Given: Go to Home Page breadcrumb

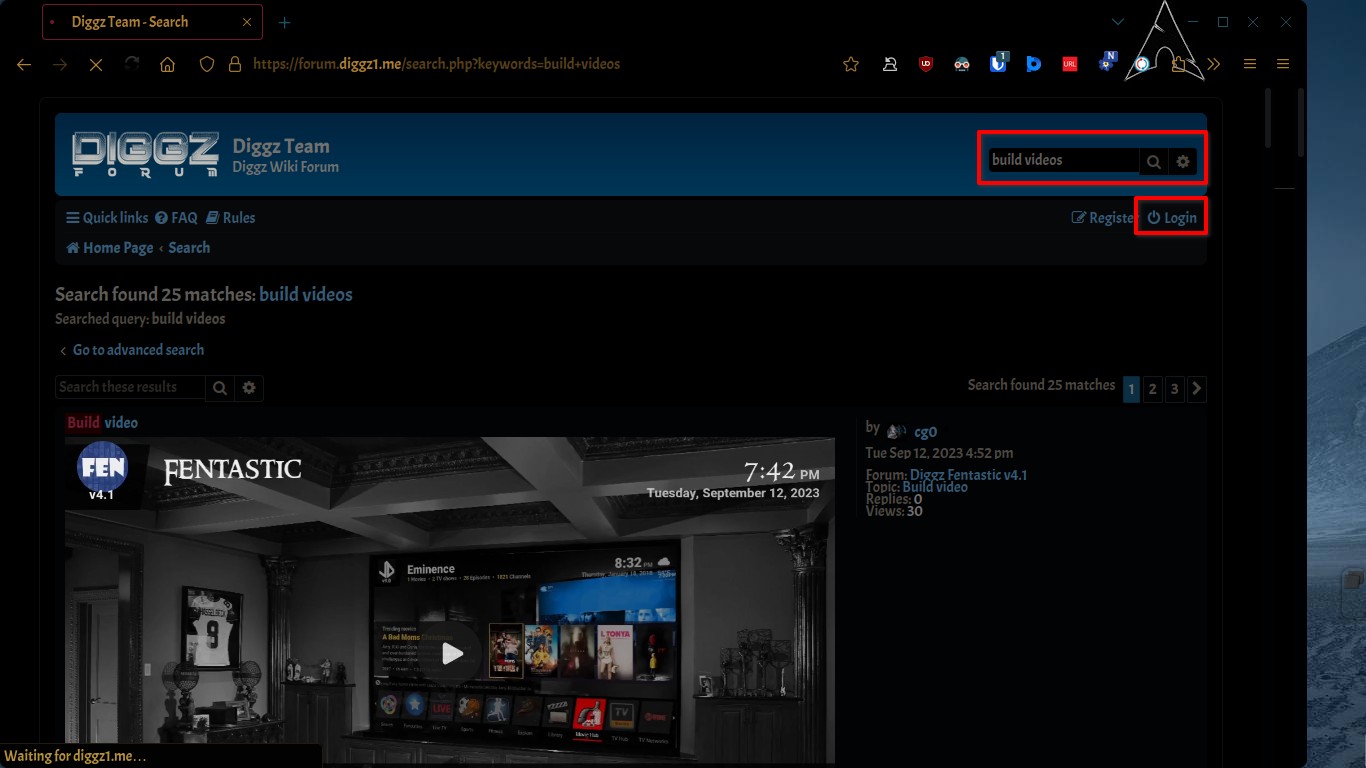Looking at the screenshot, I should tap(110, 248).
